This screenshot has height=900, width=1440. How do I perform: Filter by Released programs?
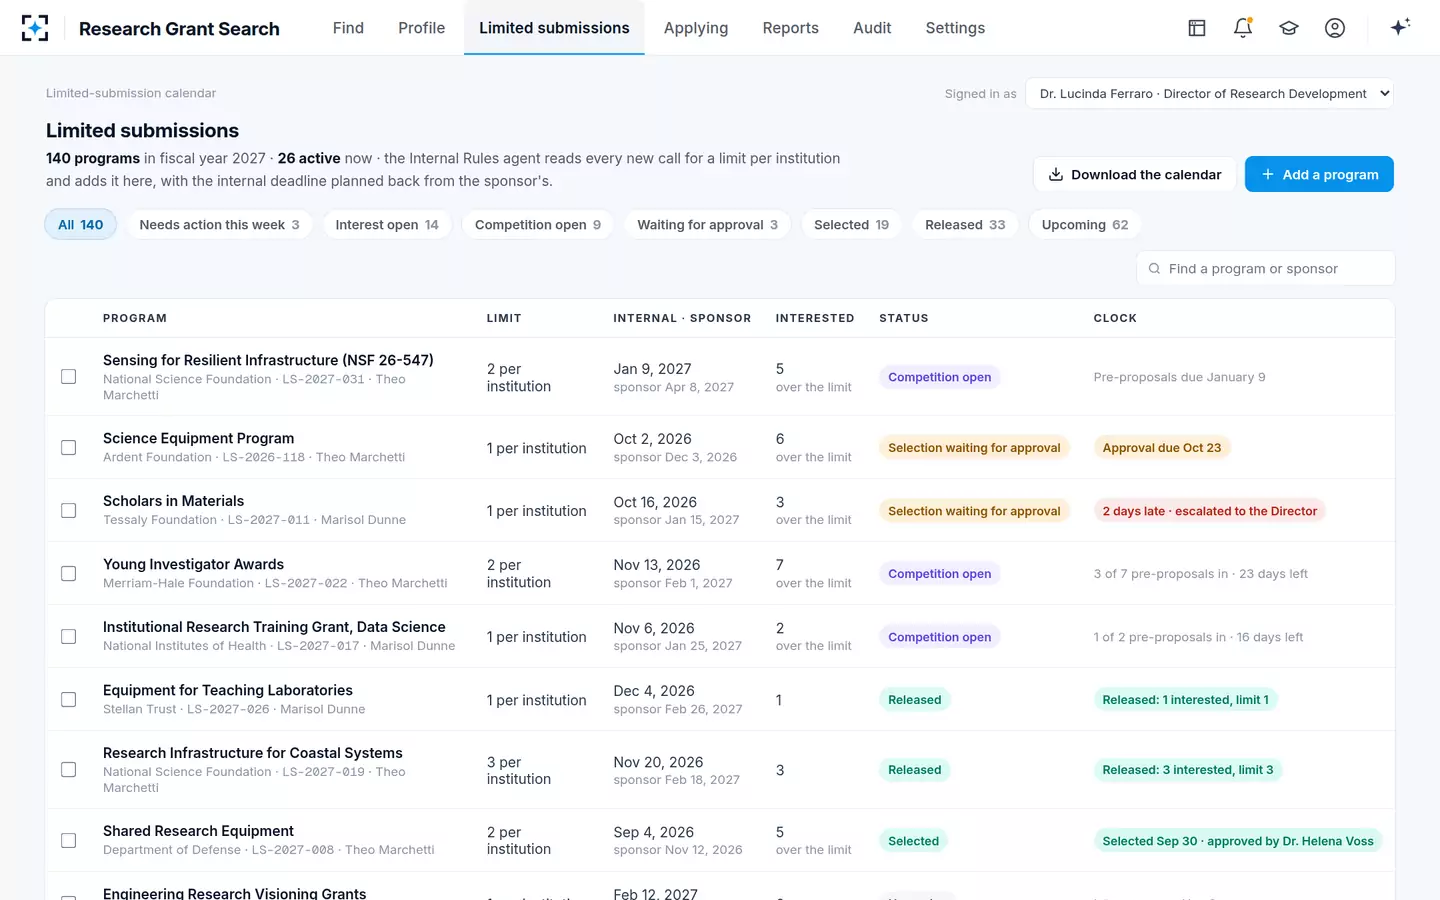pos(965,225)
